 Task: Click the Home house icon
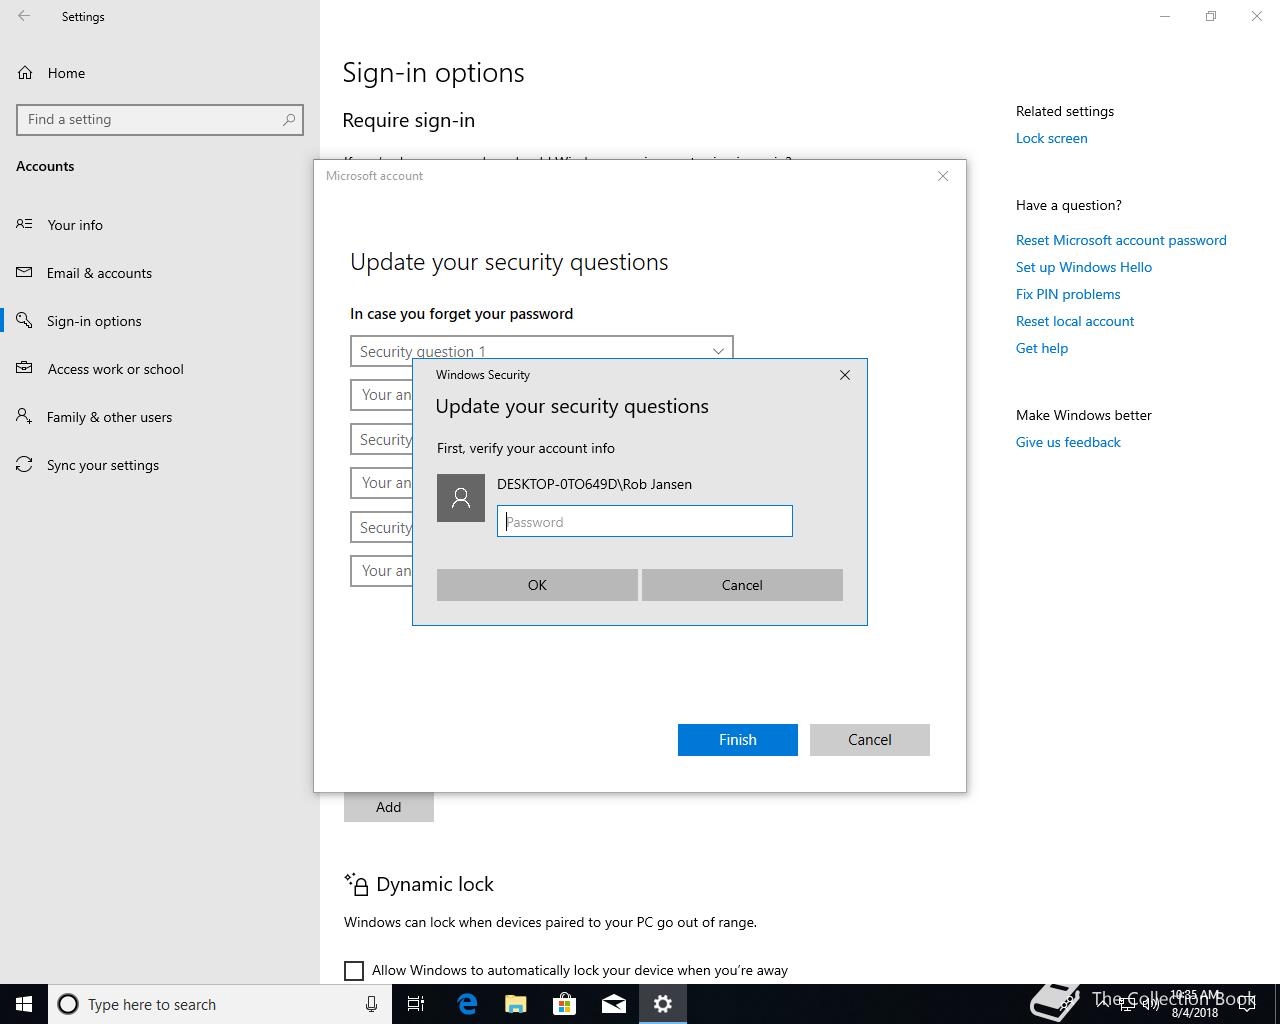click(25, 73)
